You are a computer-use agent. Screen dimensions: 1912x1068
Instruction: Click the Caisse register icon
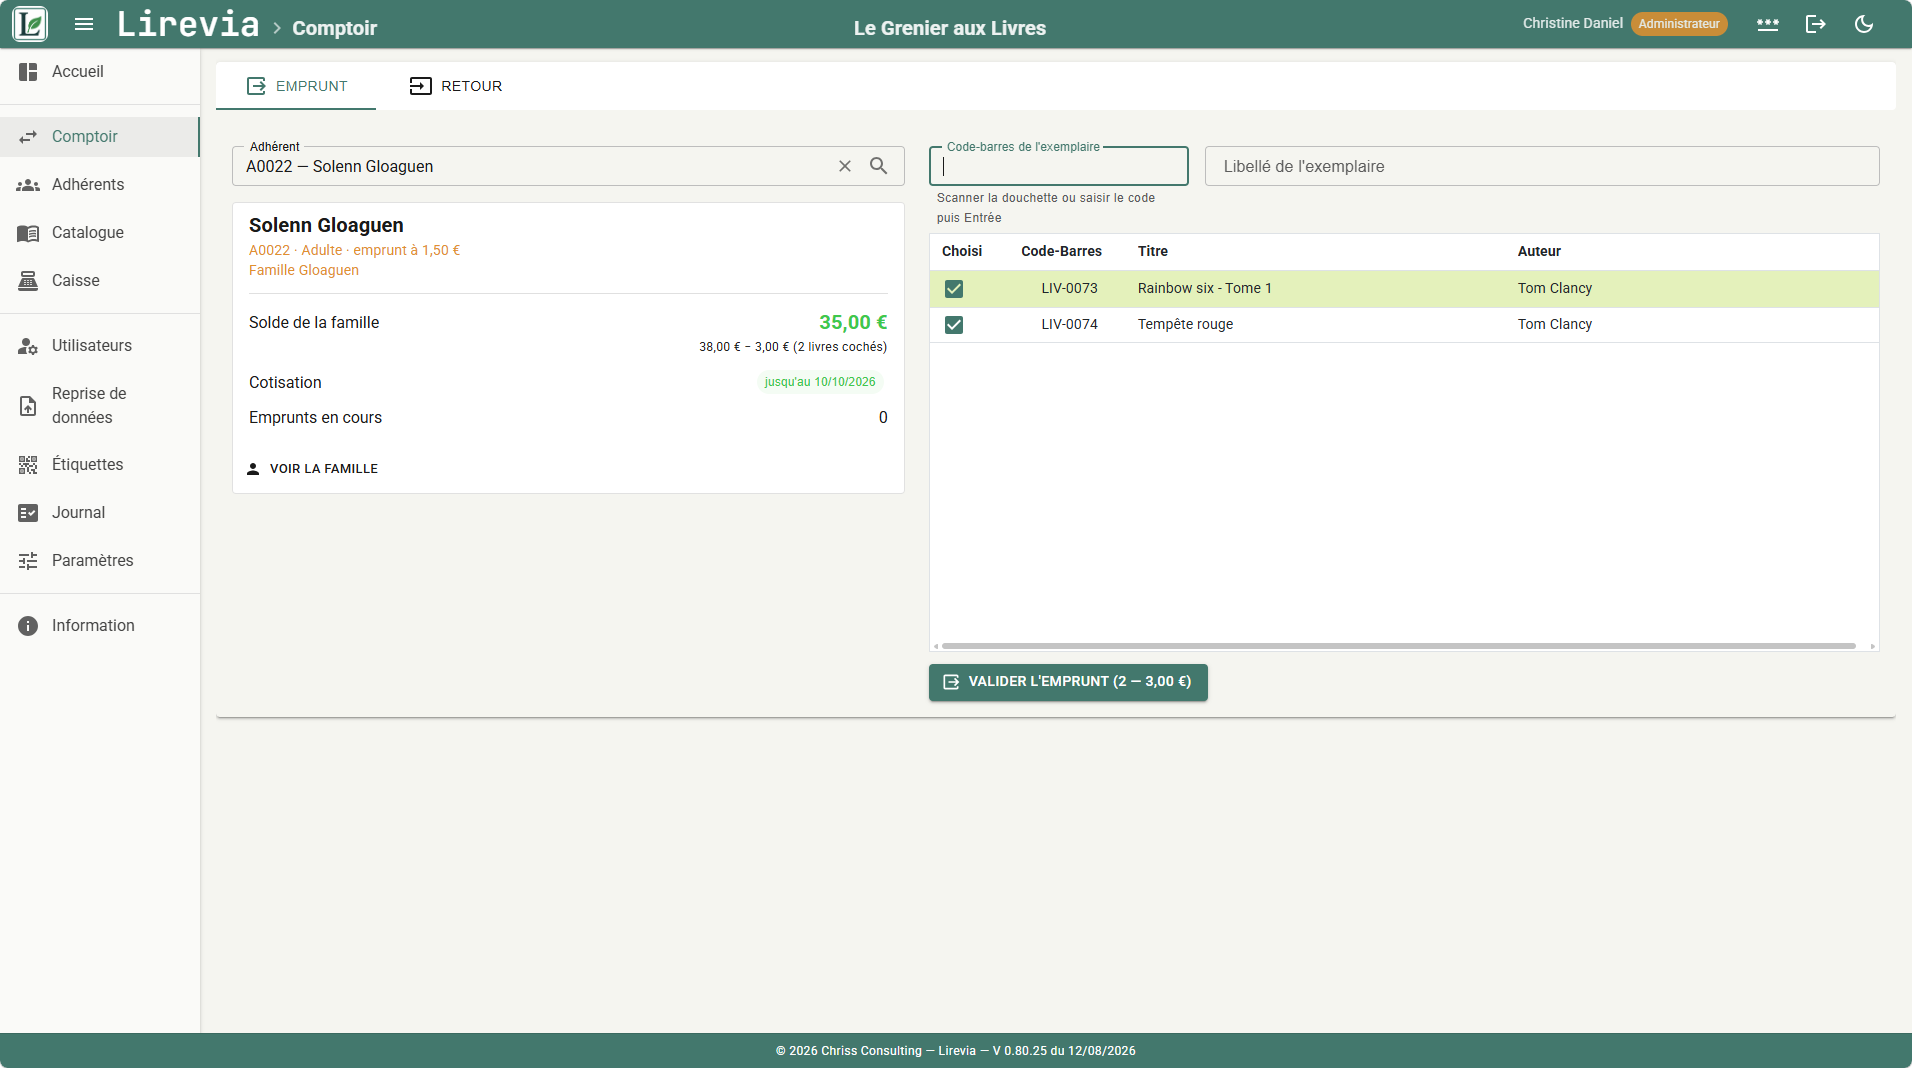click(x=28, y=281)
